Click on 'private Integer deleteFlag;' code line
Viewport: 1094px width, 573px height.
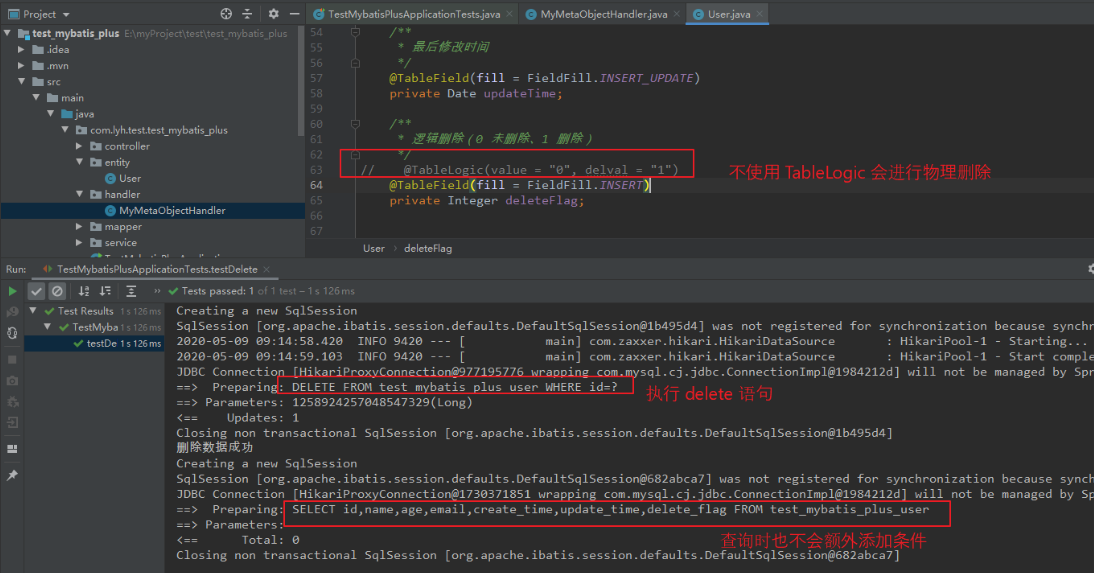[x=486, y=200]
